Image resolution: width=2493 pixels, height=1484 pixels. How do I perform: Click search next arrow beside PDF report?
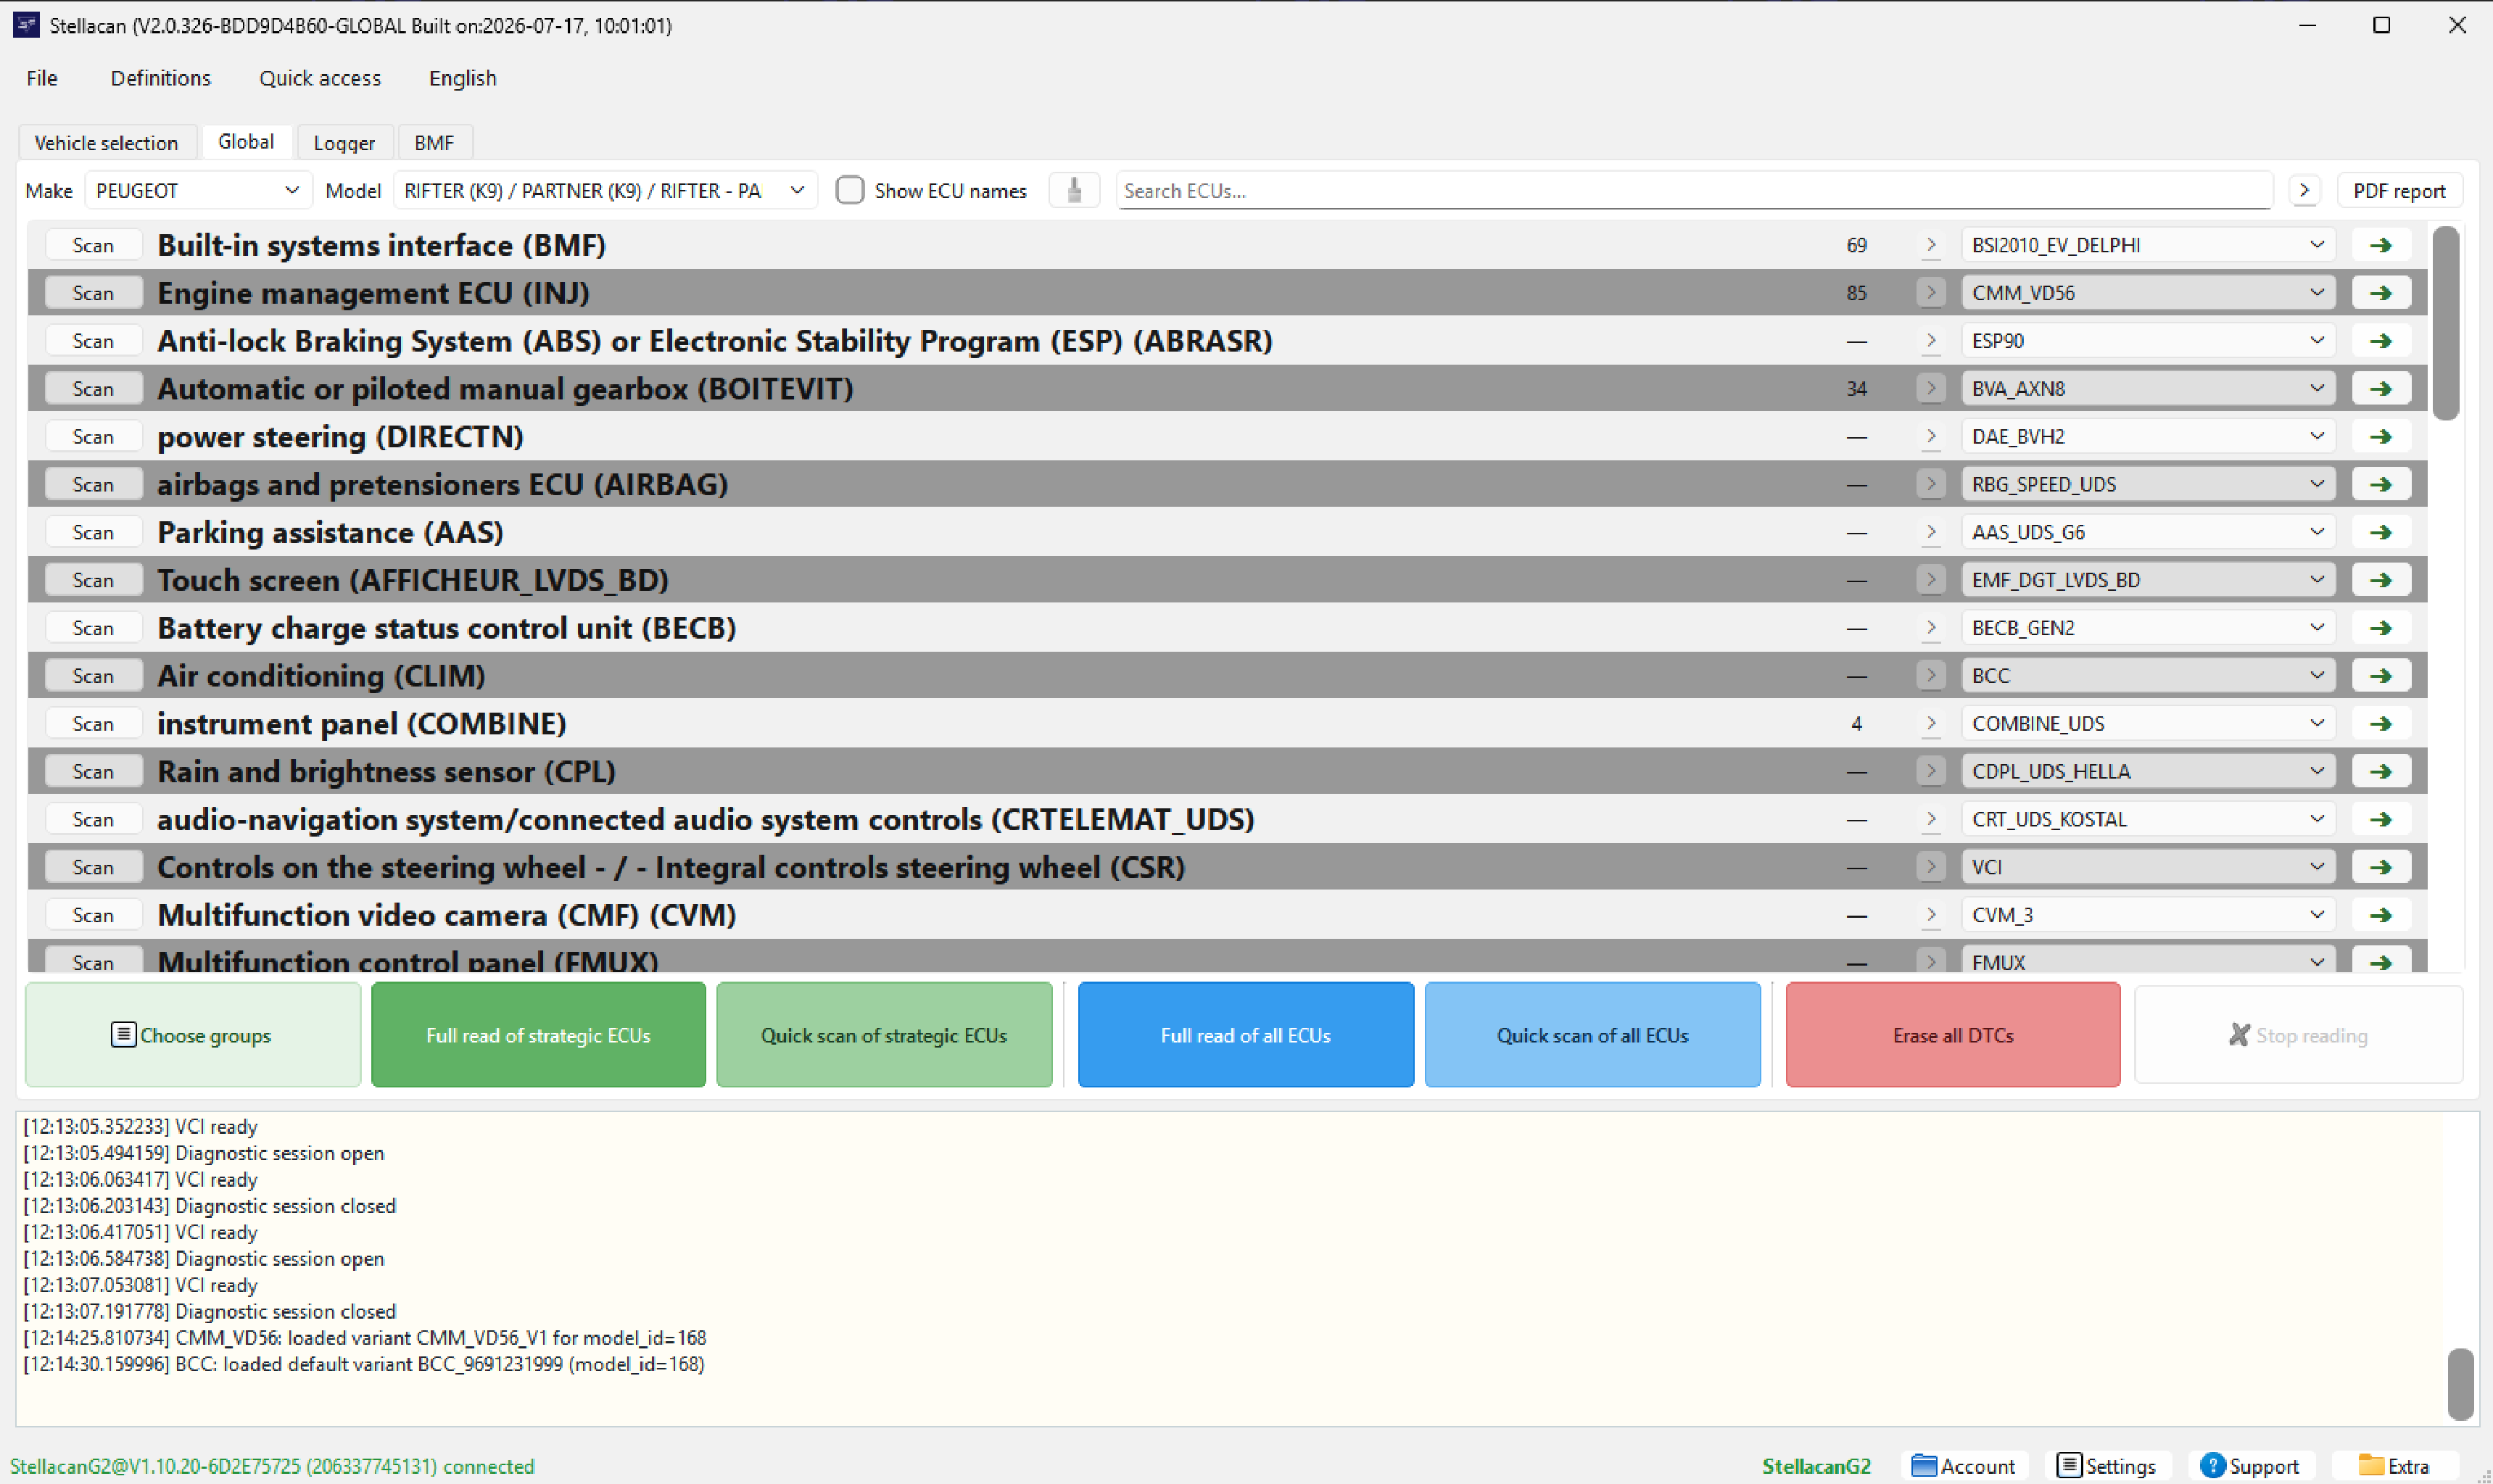pyautogui.click(x=2304, y=190)
